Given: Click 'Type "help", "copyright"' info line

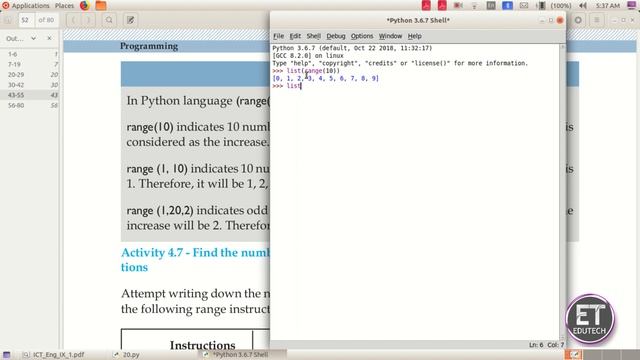Looking at the screenshot, I should (x=400, y=63).
